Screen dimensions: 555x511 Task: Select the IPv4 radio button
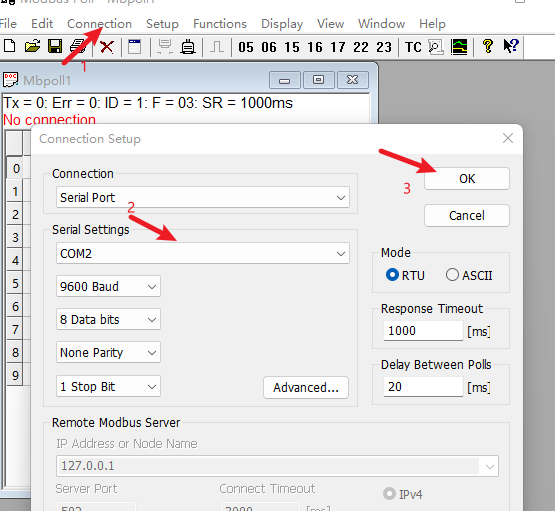pos(389,494)
